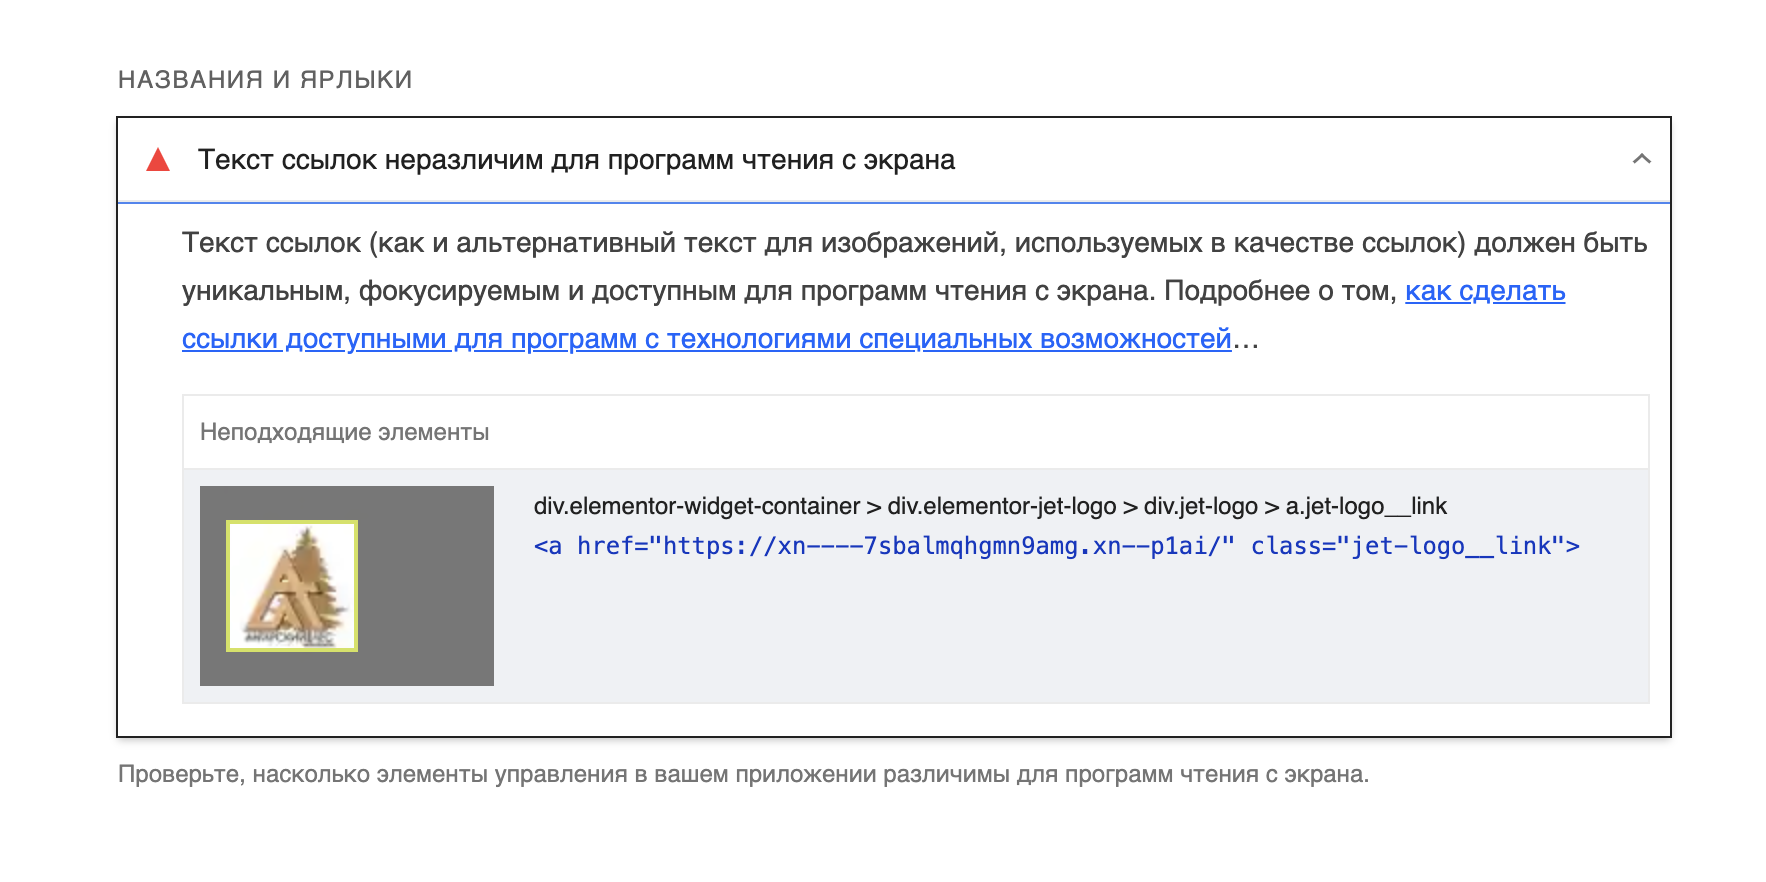Viewport: 1766px width, 882px height.
Task: Click footer text starting with 'Проверьте, насколько'
Action: click(742, 774)
